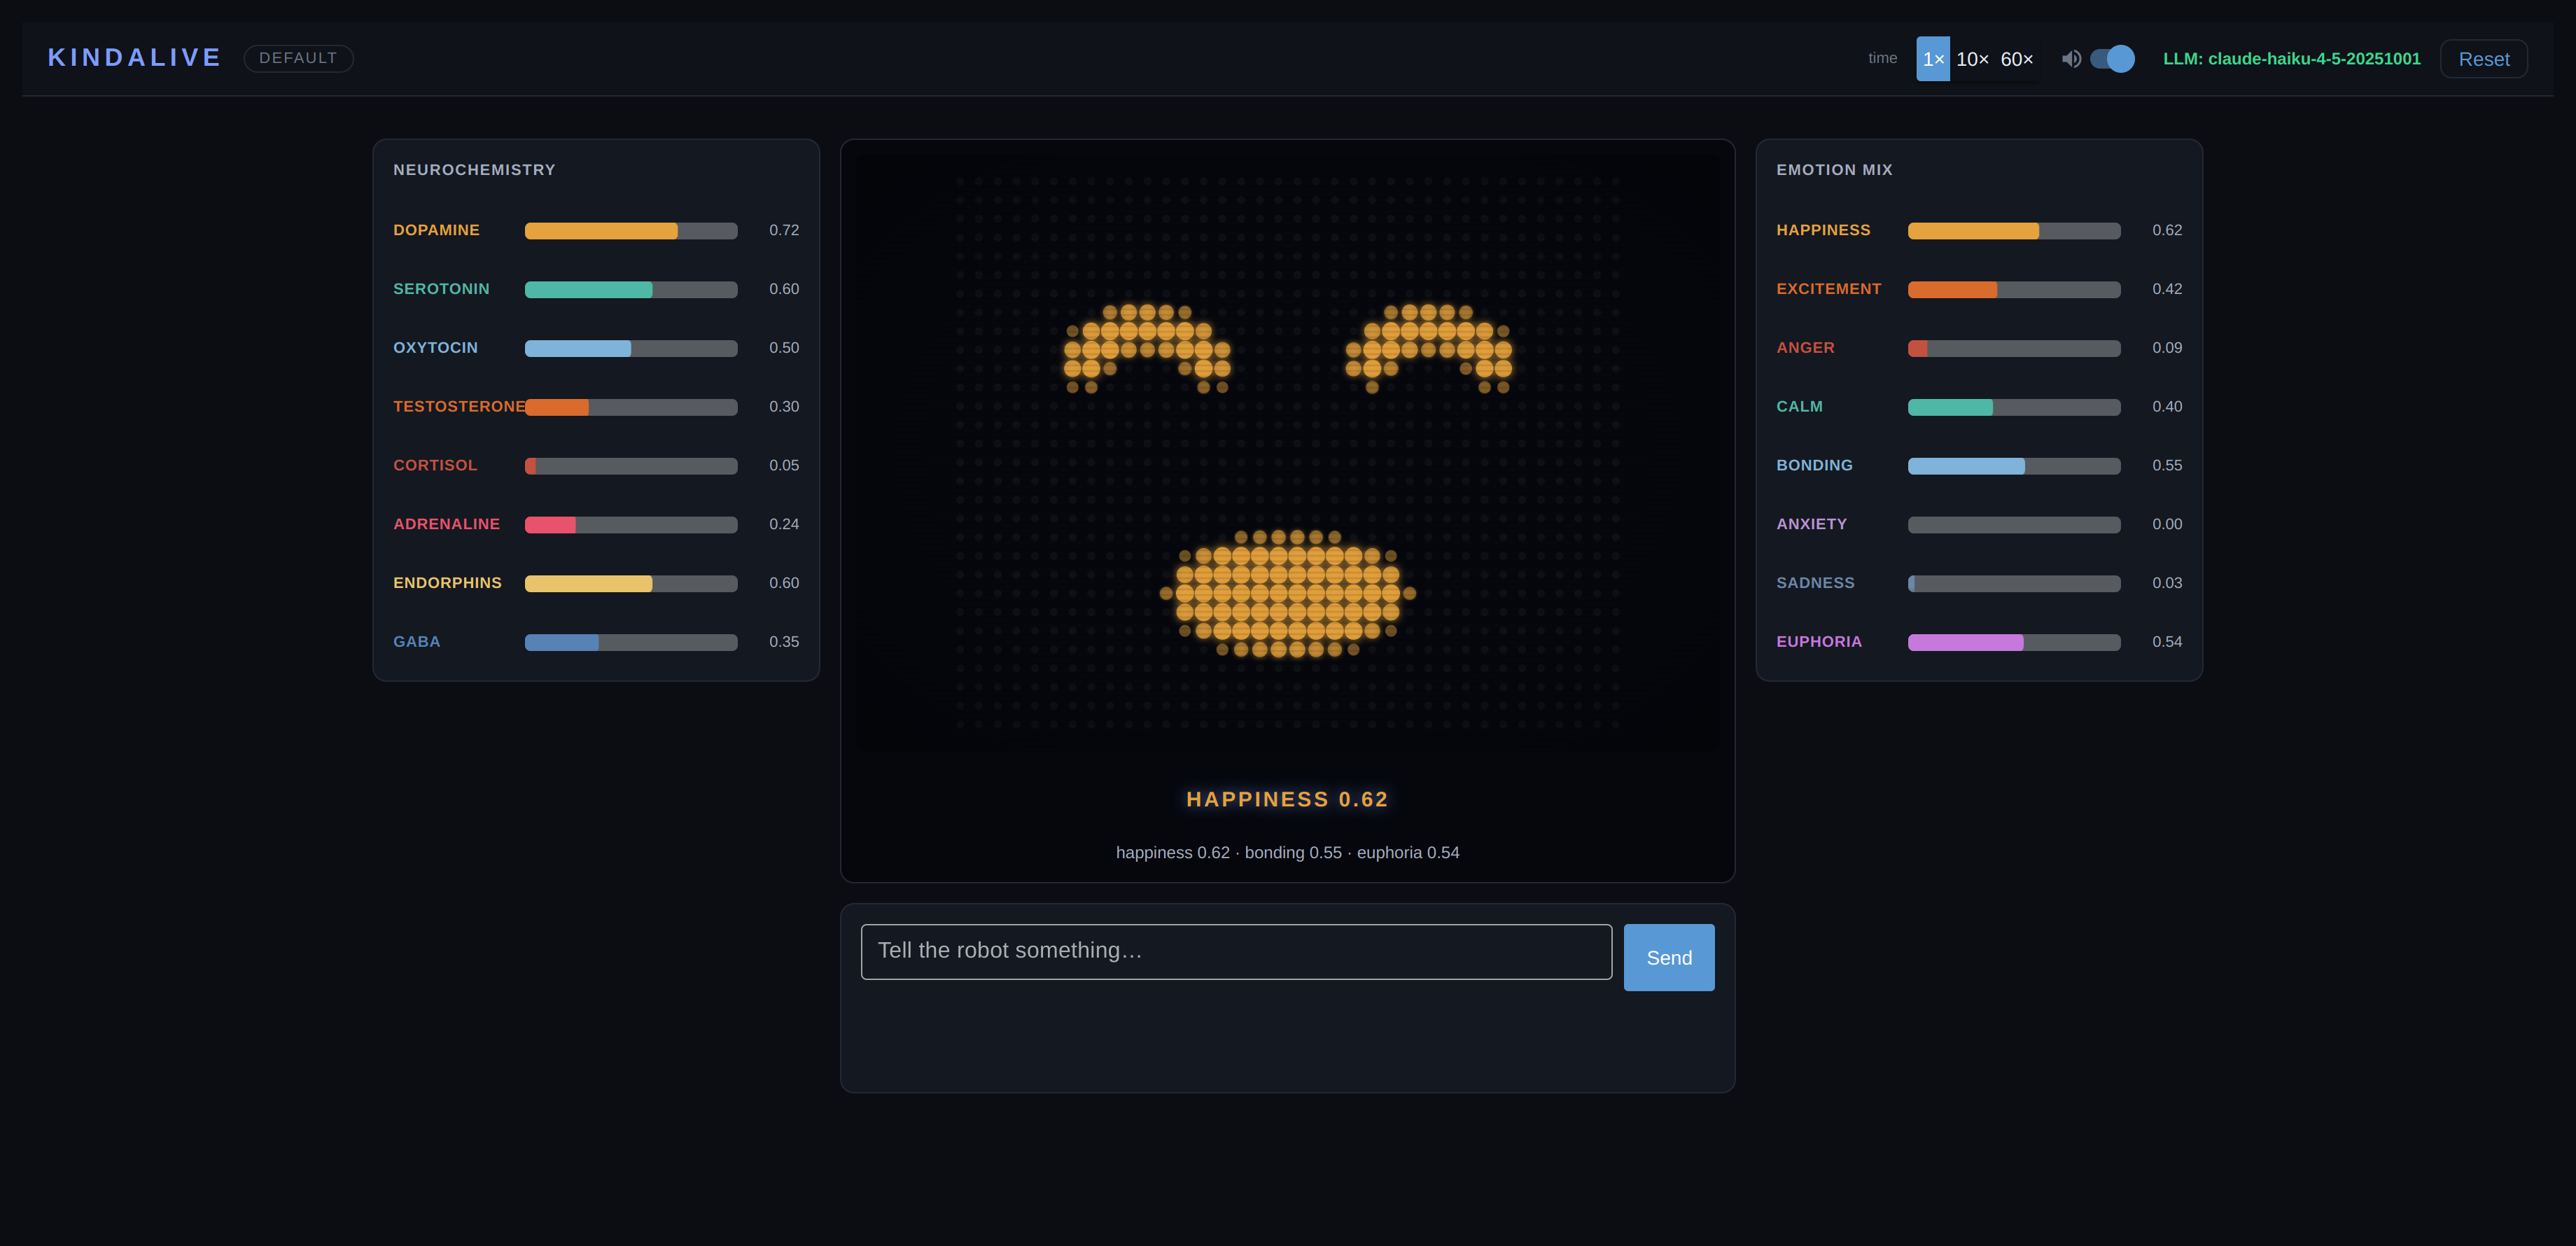Click the Reset button
The width and height of the screenshot is (2576, 1246).
click(2484, 59)
